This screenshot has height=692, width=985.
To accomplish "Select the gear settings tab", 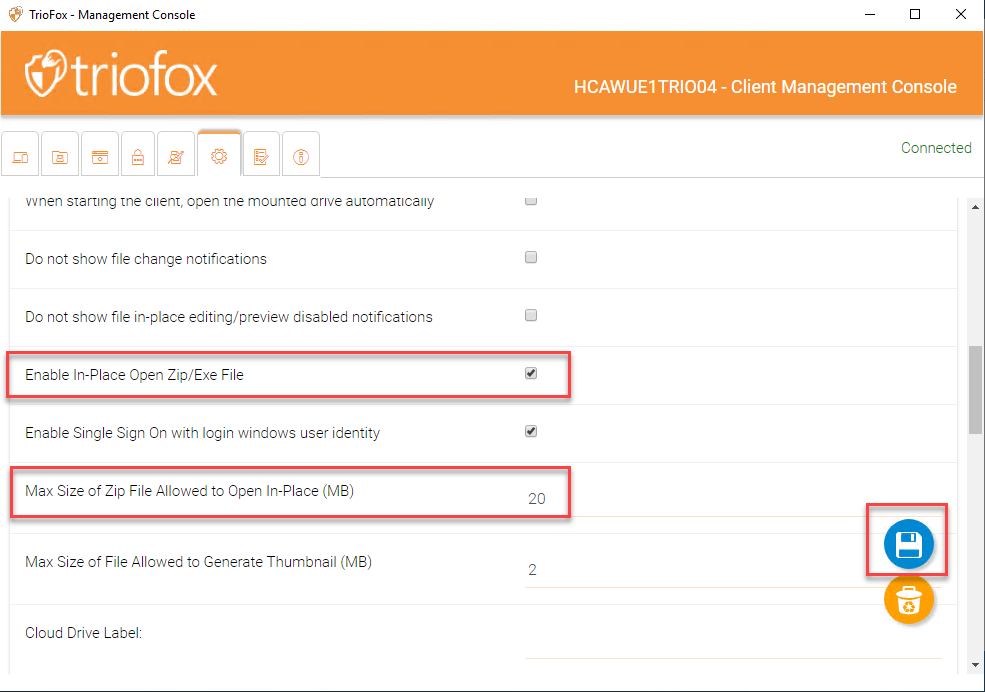I will point(219,154).
